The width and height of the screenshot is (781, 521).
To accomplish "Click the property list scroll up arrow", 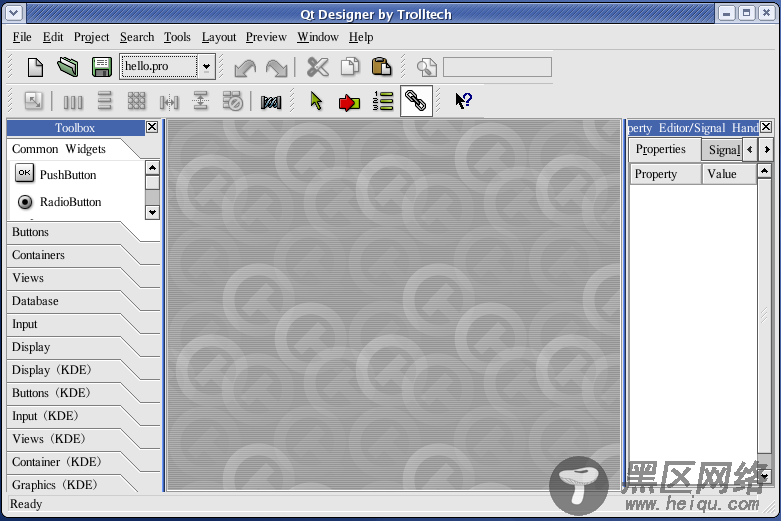I will click(x=764, y=171).
